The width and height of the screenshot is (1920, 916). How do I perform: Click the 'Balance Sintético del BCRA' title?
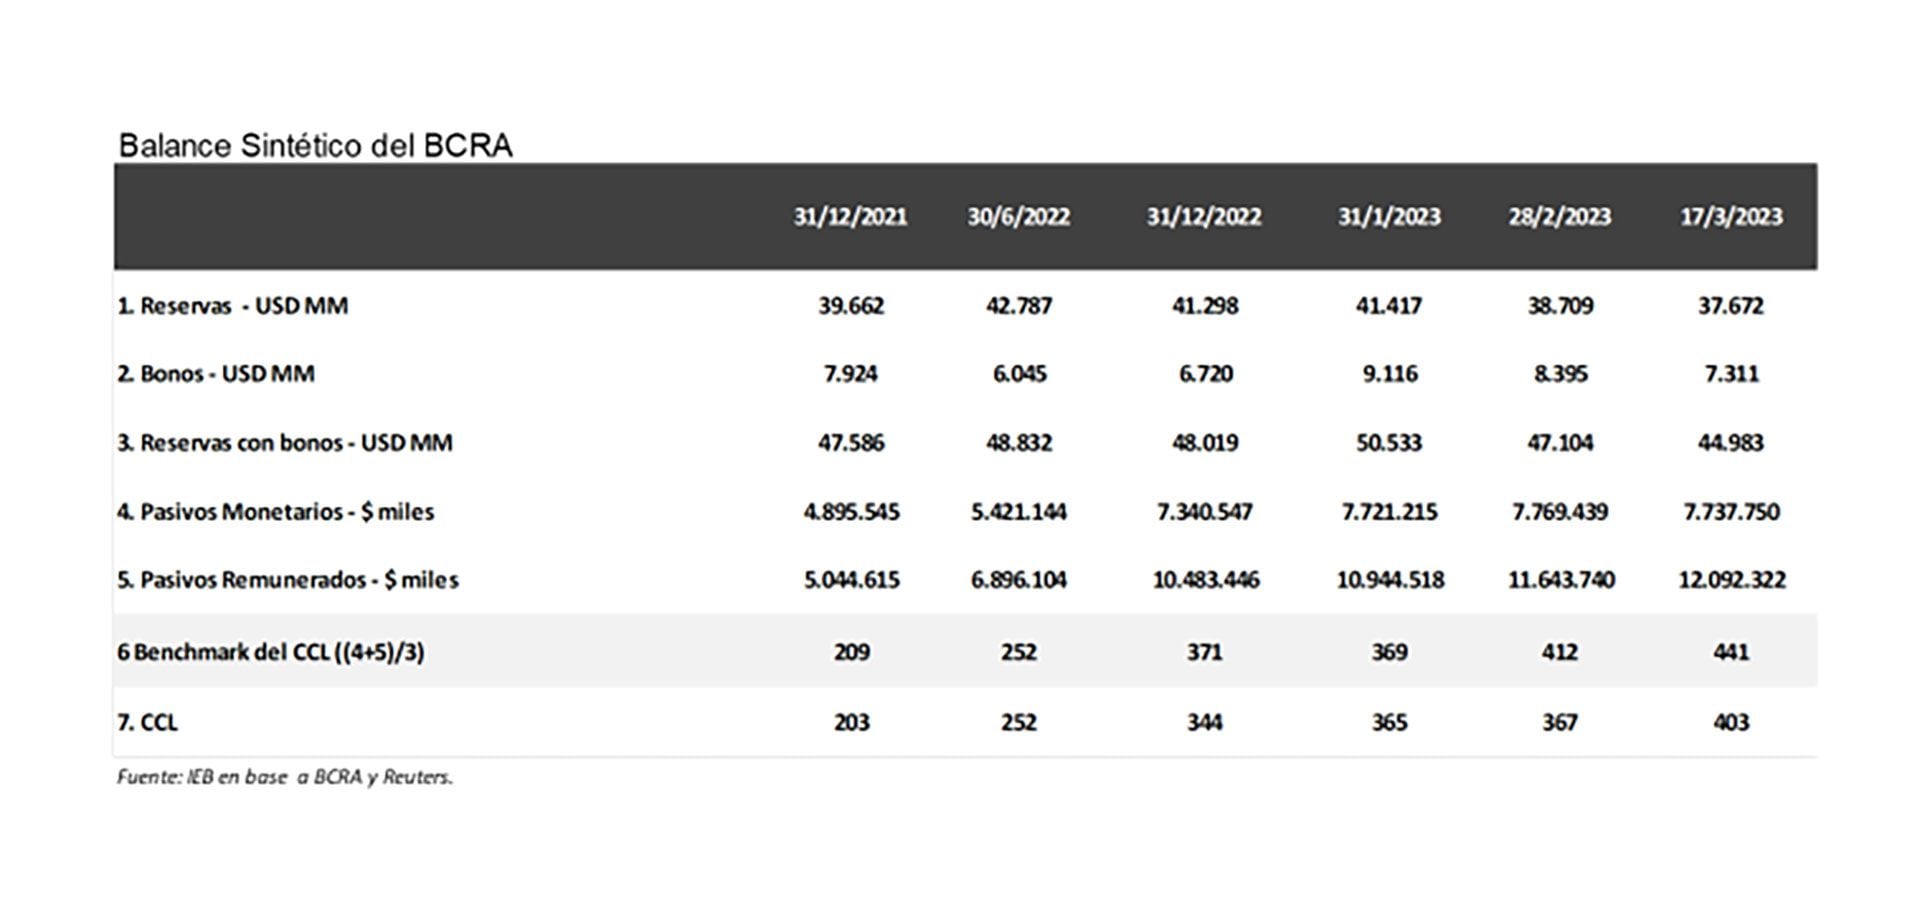tap(315, 146)
